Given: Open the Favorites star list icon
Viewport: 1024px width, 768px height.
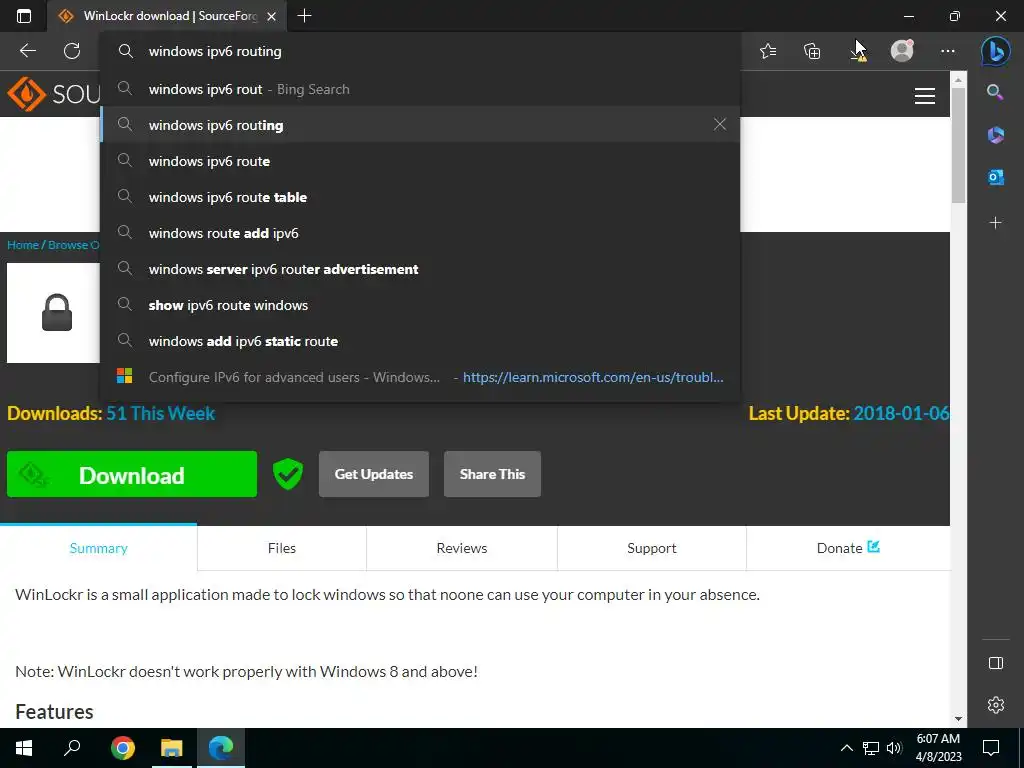Looking at the screenshot, I should click(768, 51).
